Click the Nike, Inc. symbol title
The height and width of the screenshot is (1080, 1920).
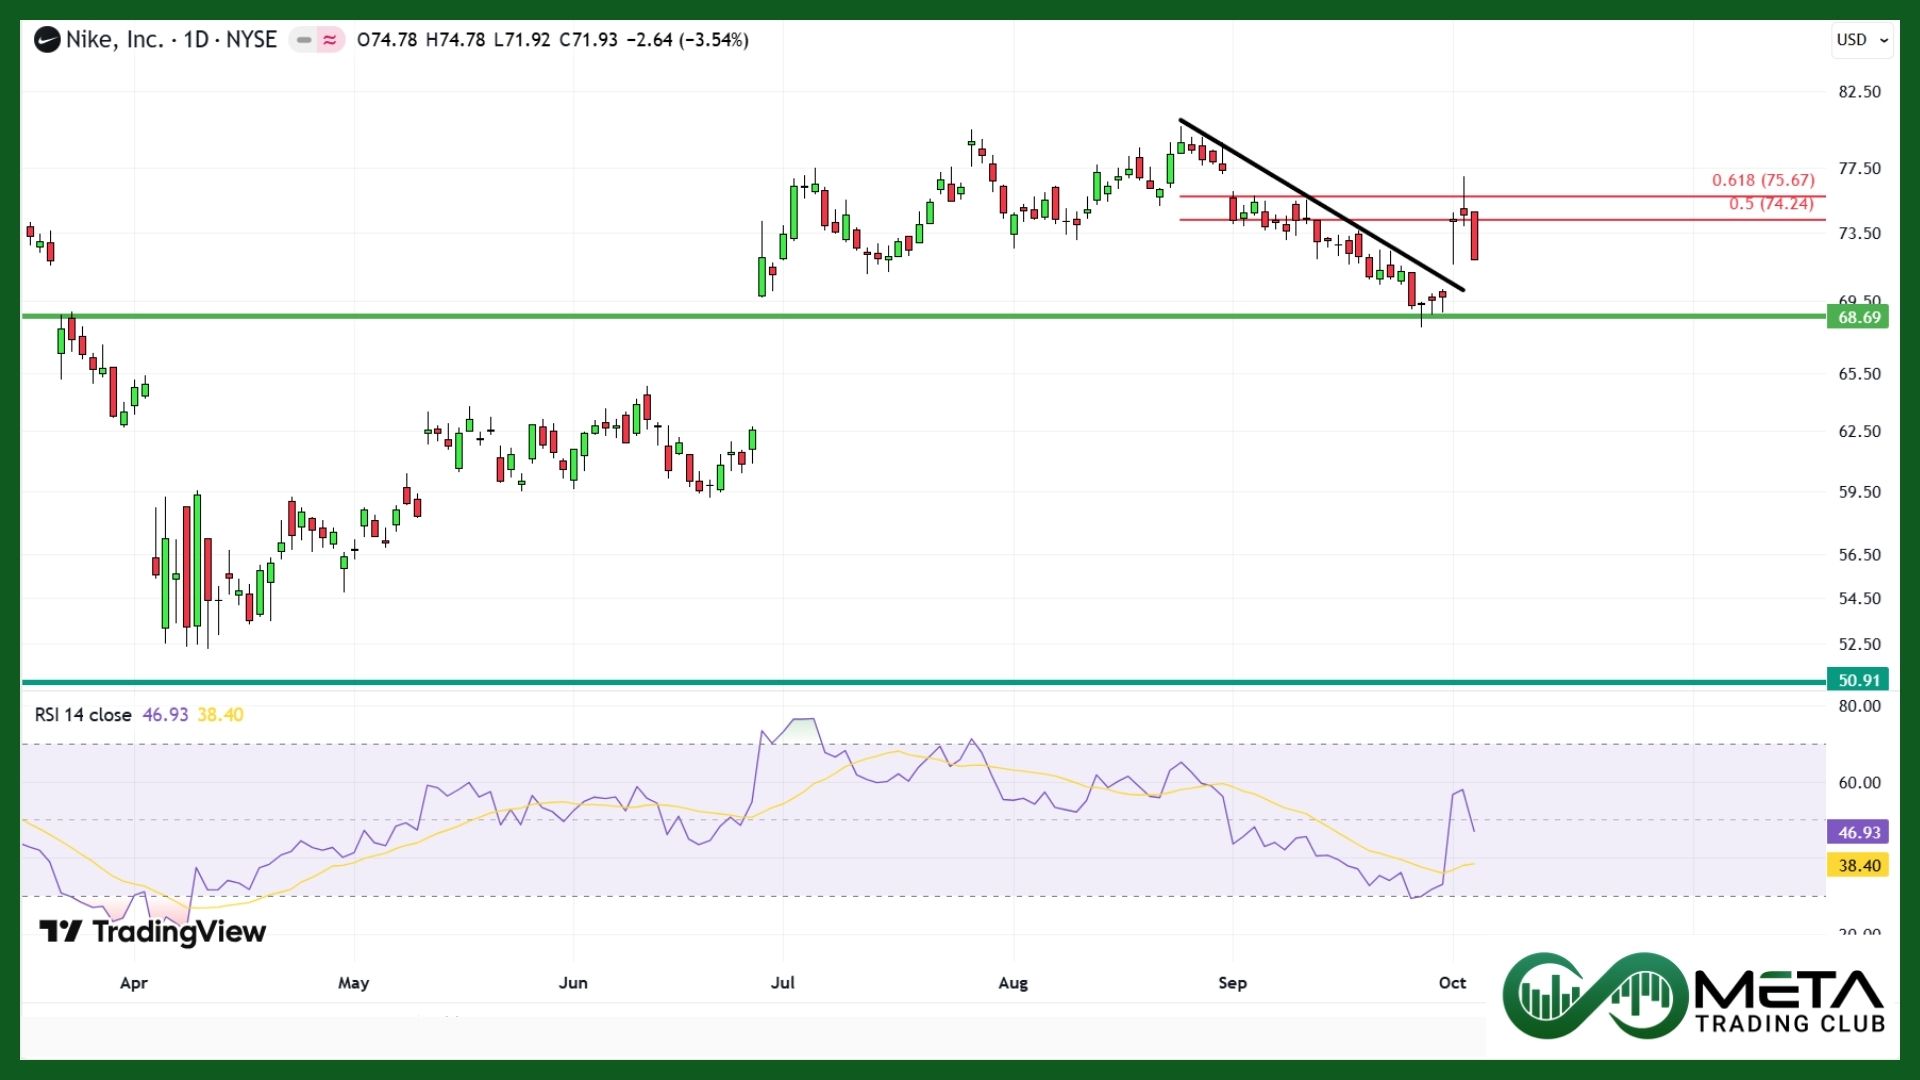click(114, 40)
